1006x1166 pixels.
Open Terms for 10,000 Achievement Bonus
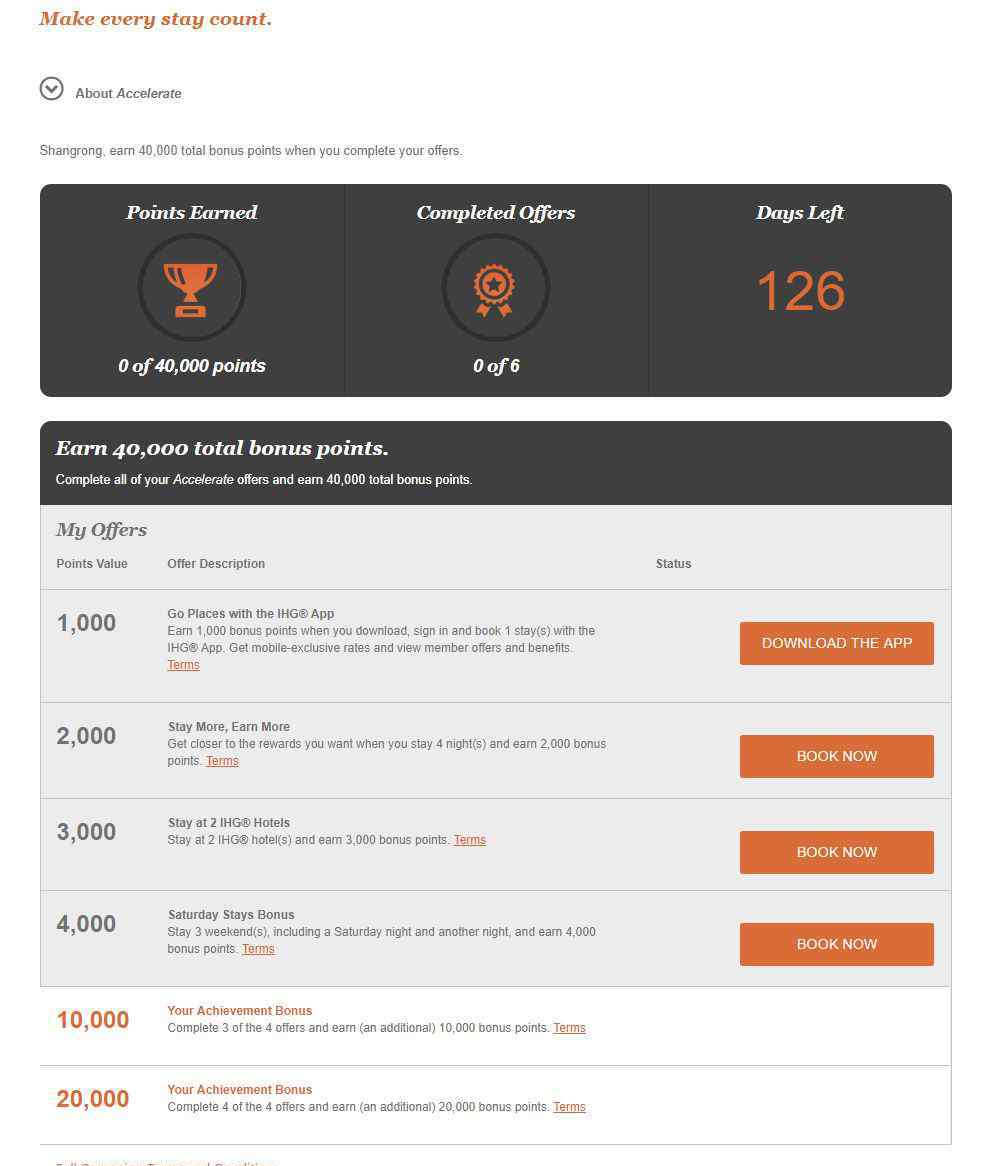click(x=570, y=1028)
